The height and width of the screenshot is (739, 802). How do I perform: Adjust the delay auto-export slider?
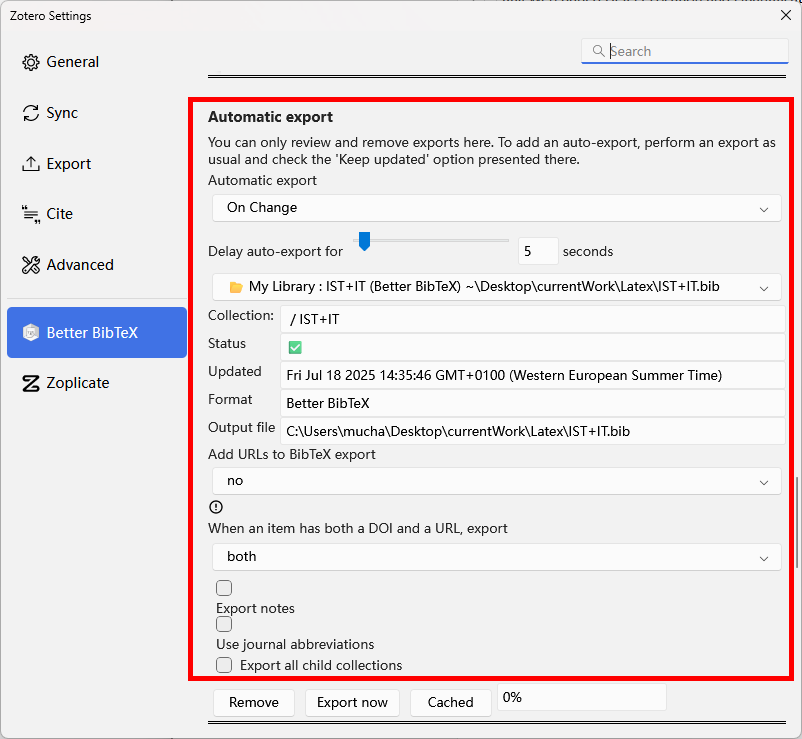tap(363, 241)
